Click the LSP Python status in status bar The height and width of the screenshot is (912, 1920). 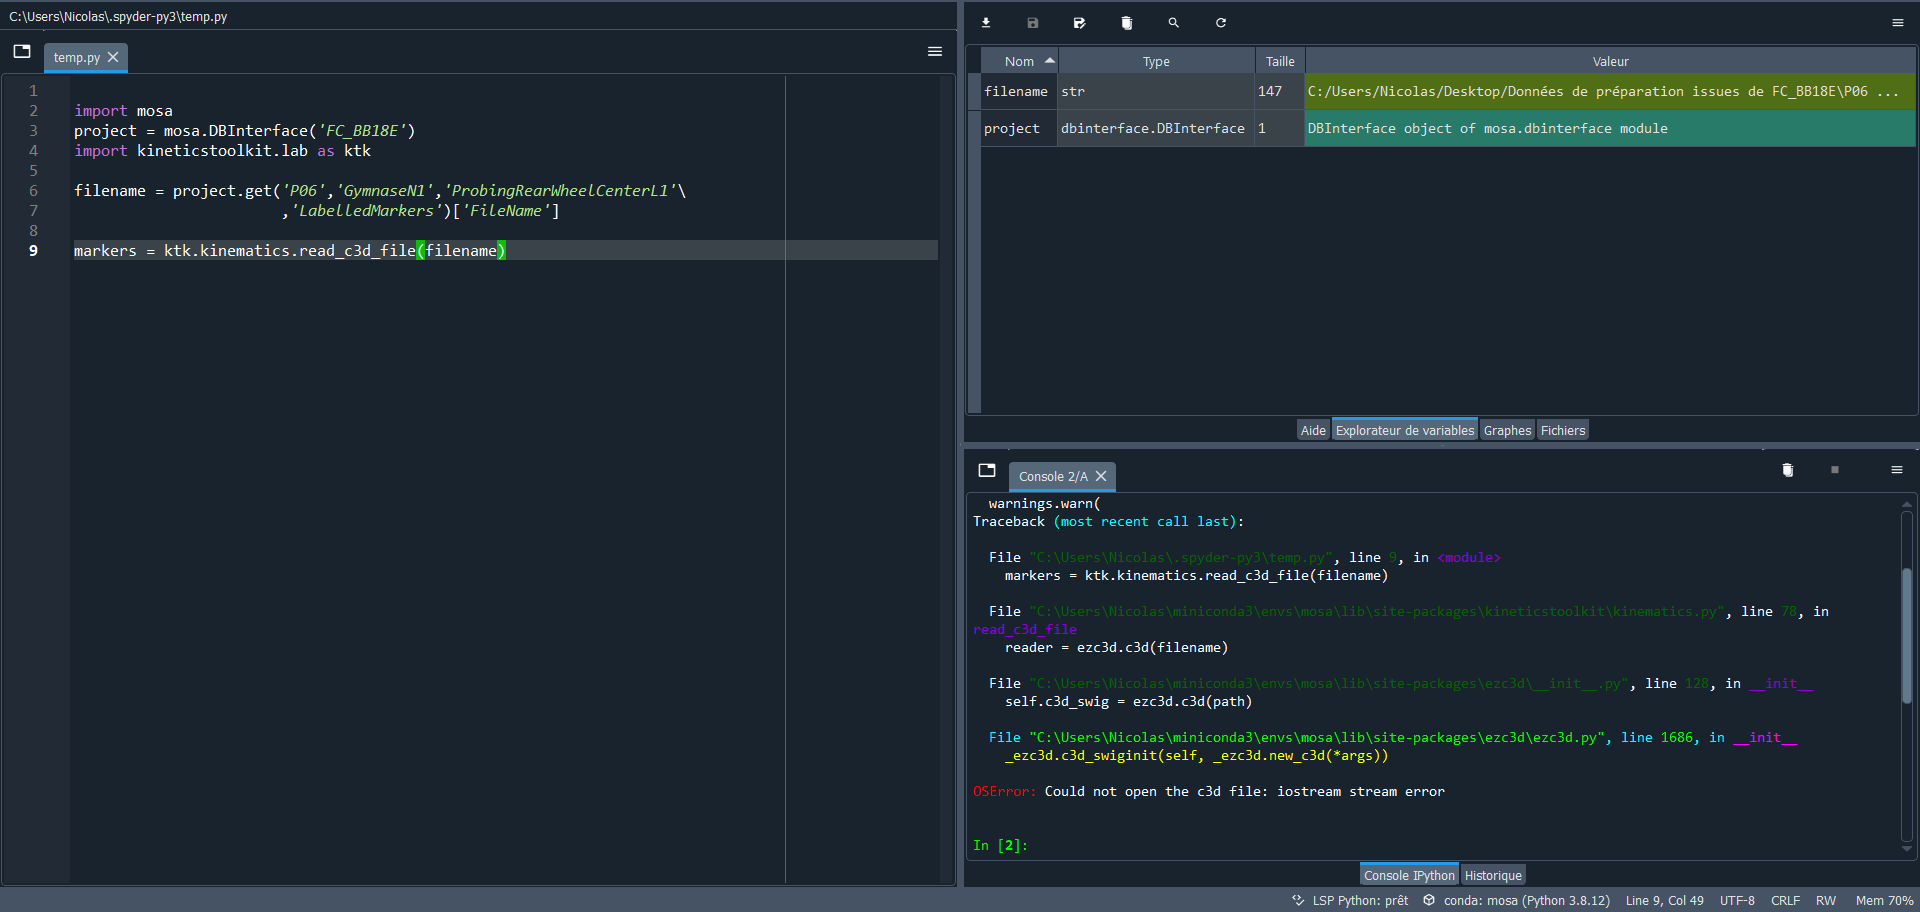click(1350, 900)
